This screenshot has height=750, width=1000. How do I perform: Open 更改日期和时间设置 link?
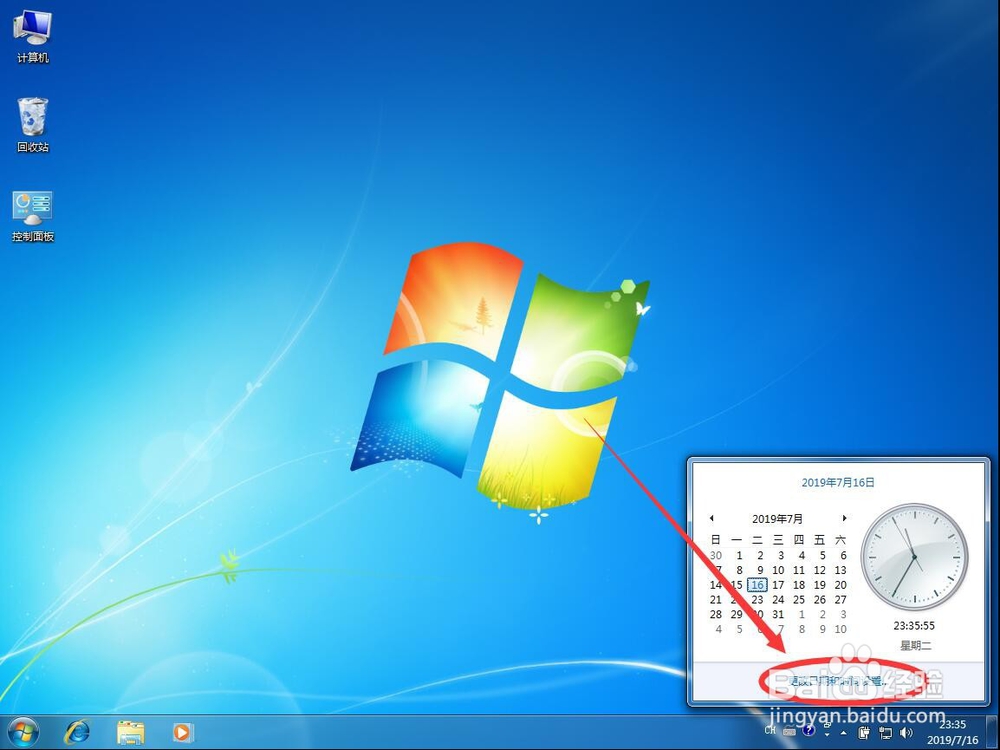838,681
